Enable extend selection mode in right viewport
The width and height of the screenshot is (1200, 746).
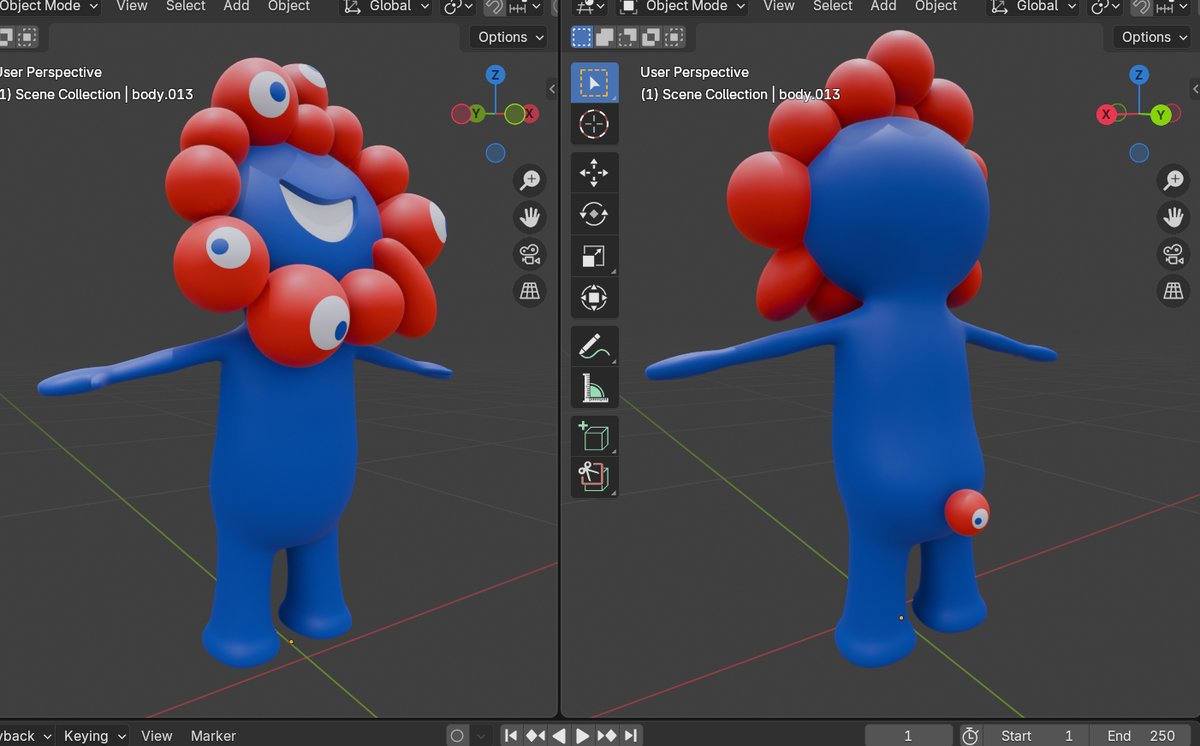605,37
